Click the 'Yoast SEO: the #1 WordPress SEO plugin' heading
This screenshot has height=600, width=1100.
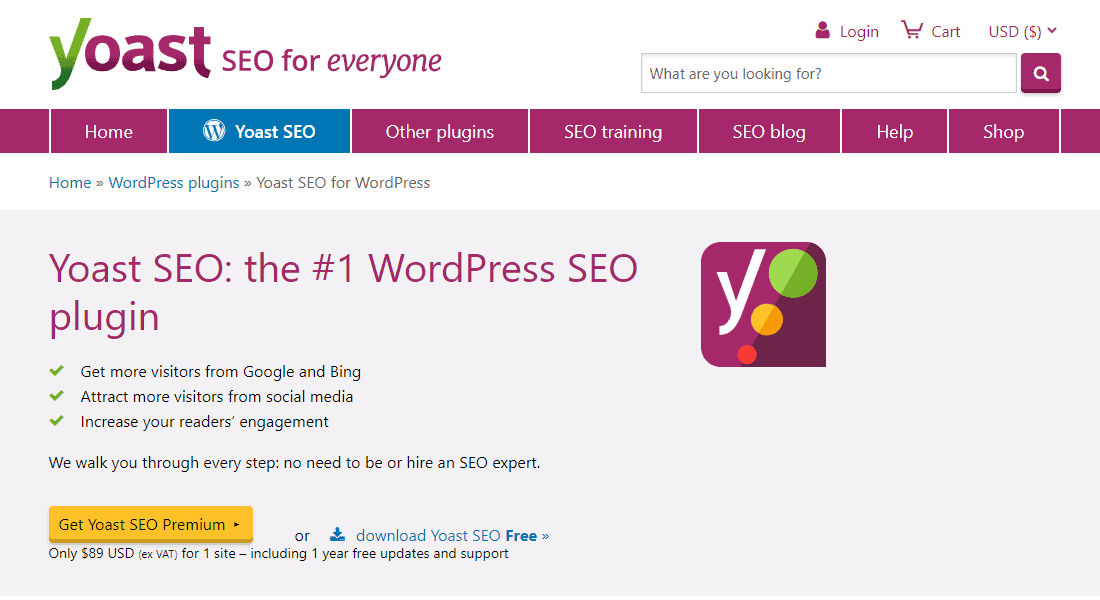(x=343, y=292)
